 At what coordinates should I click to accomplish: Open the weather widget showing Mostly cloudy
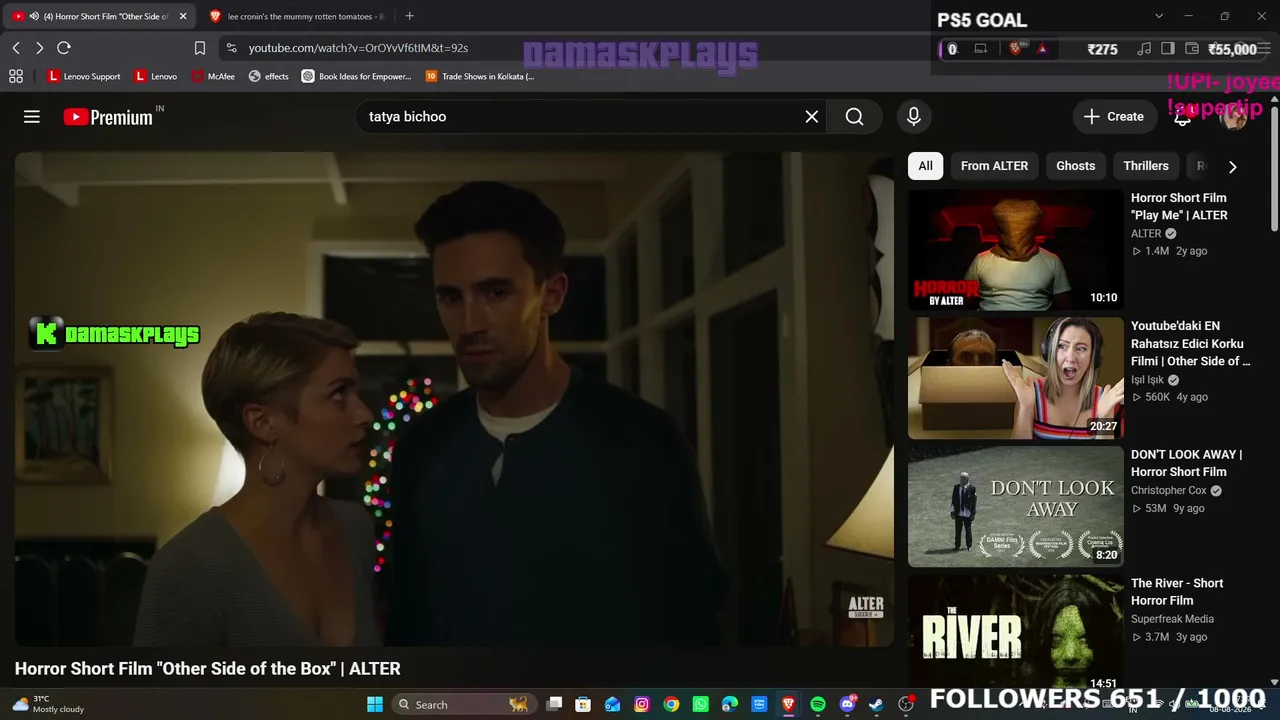[x=48, y=704]
